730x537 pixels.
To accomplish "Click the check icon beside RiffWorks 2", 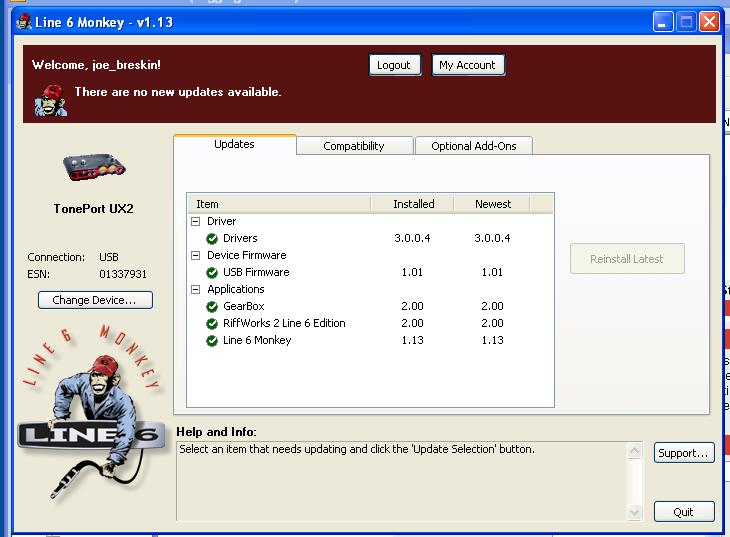I will [212, 323].
